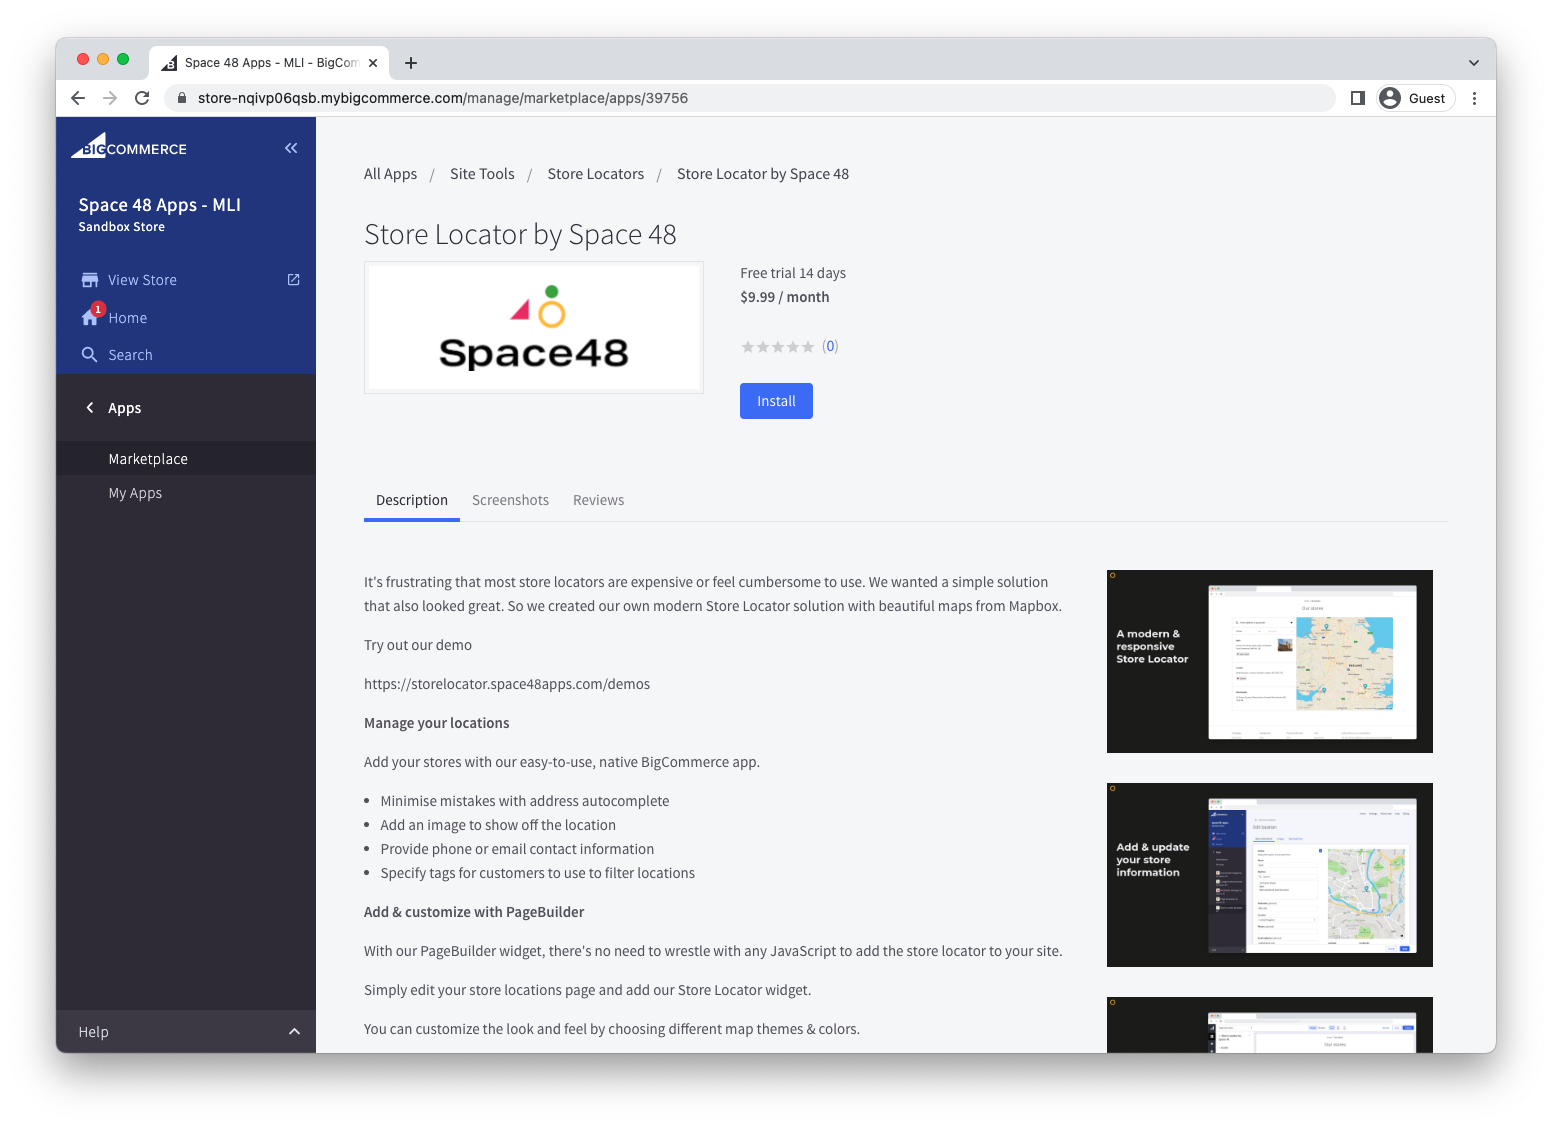Click the lock icon in address bar
The image size is (1552, 1127).
[x=181, y=98]
